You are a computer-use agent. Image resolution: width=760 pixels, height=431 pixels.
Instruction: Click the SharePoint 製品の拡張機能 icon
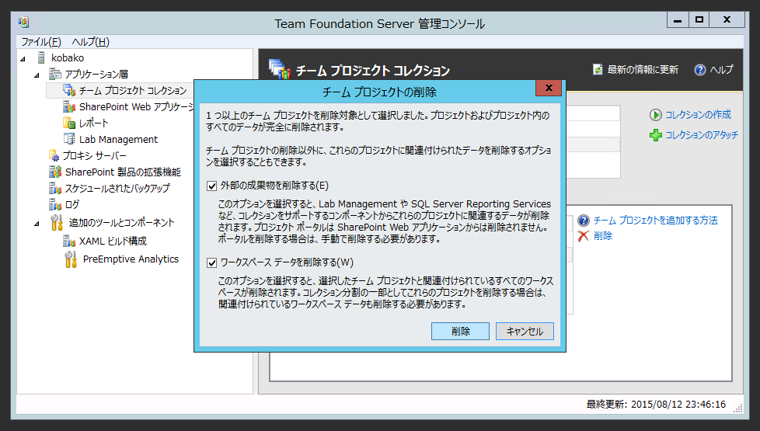(x=55, y=172)
